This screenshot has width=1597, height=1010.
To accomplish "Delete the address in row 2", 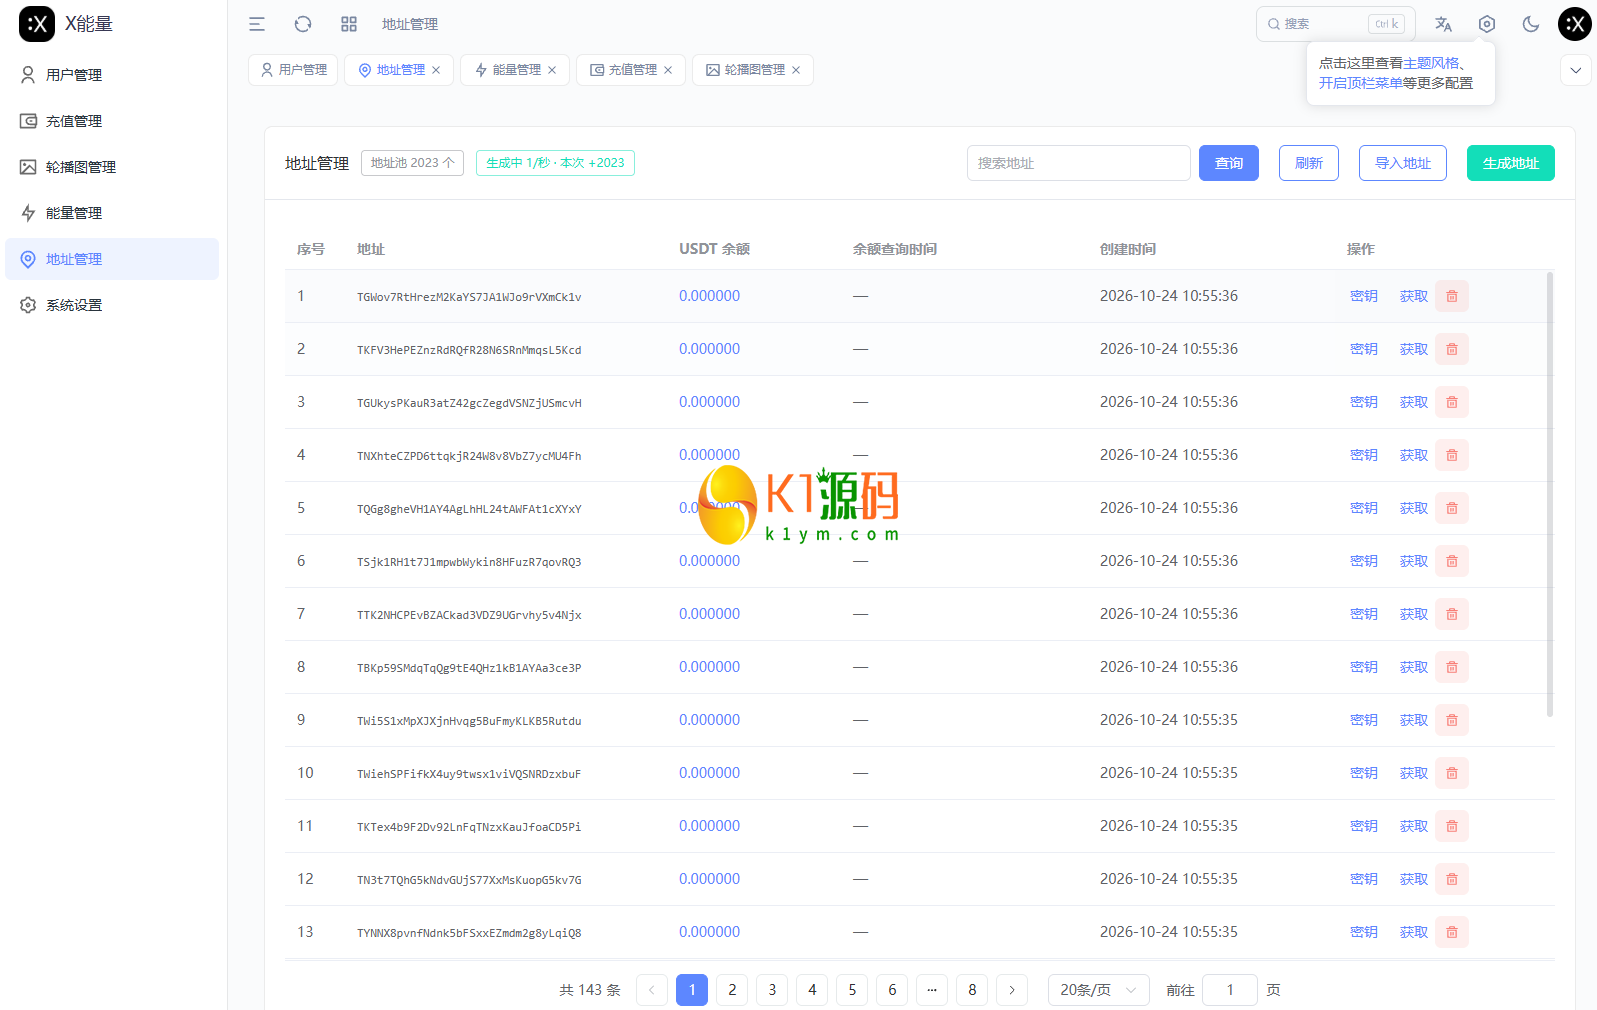I will (1452, 349).
